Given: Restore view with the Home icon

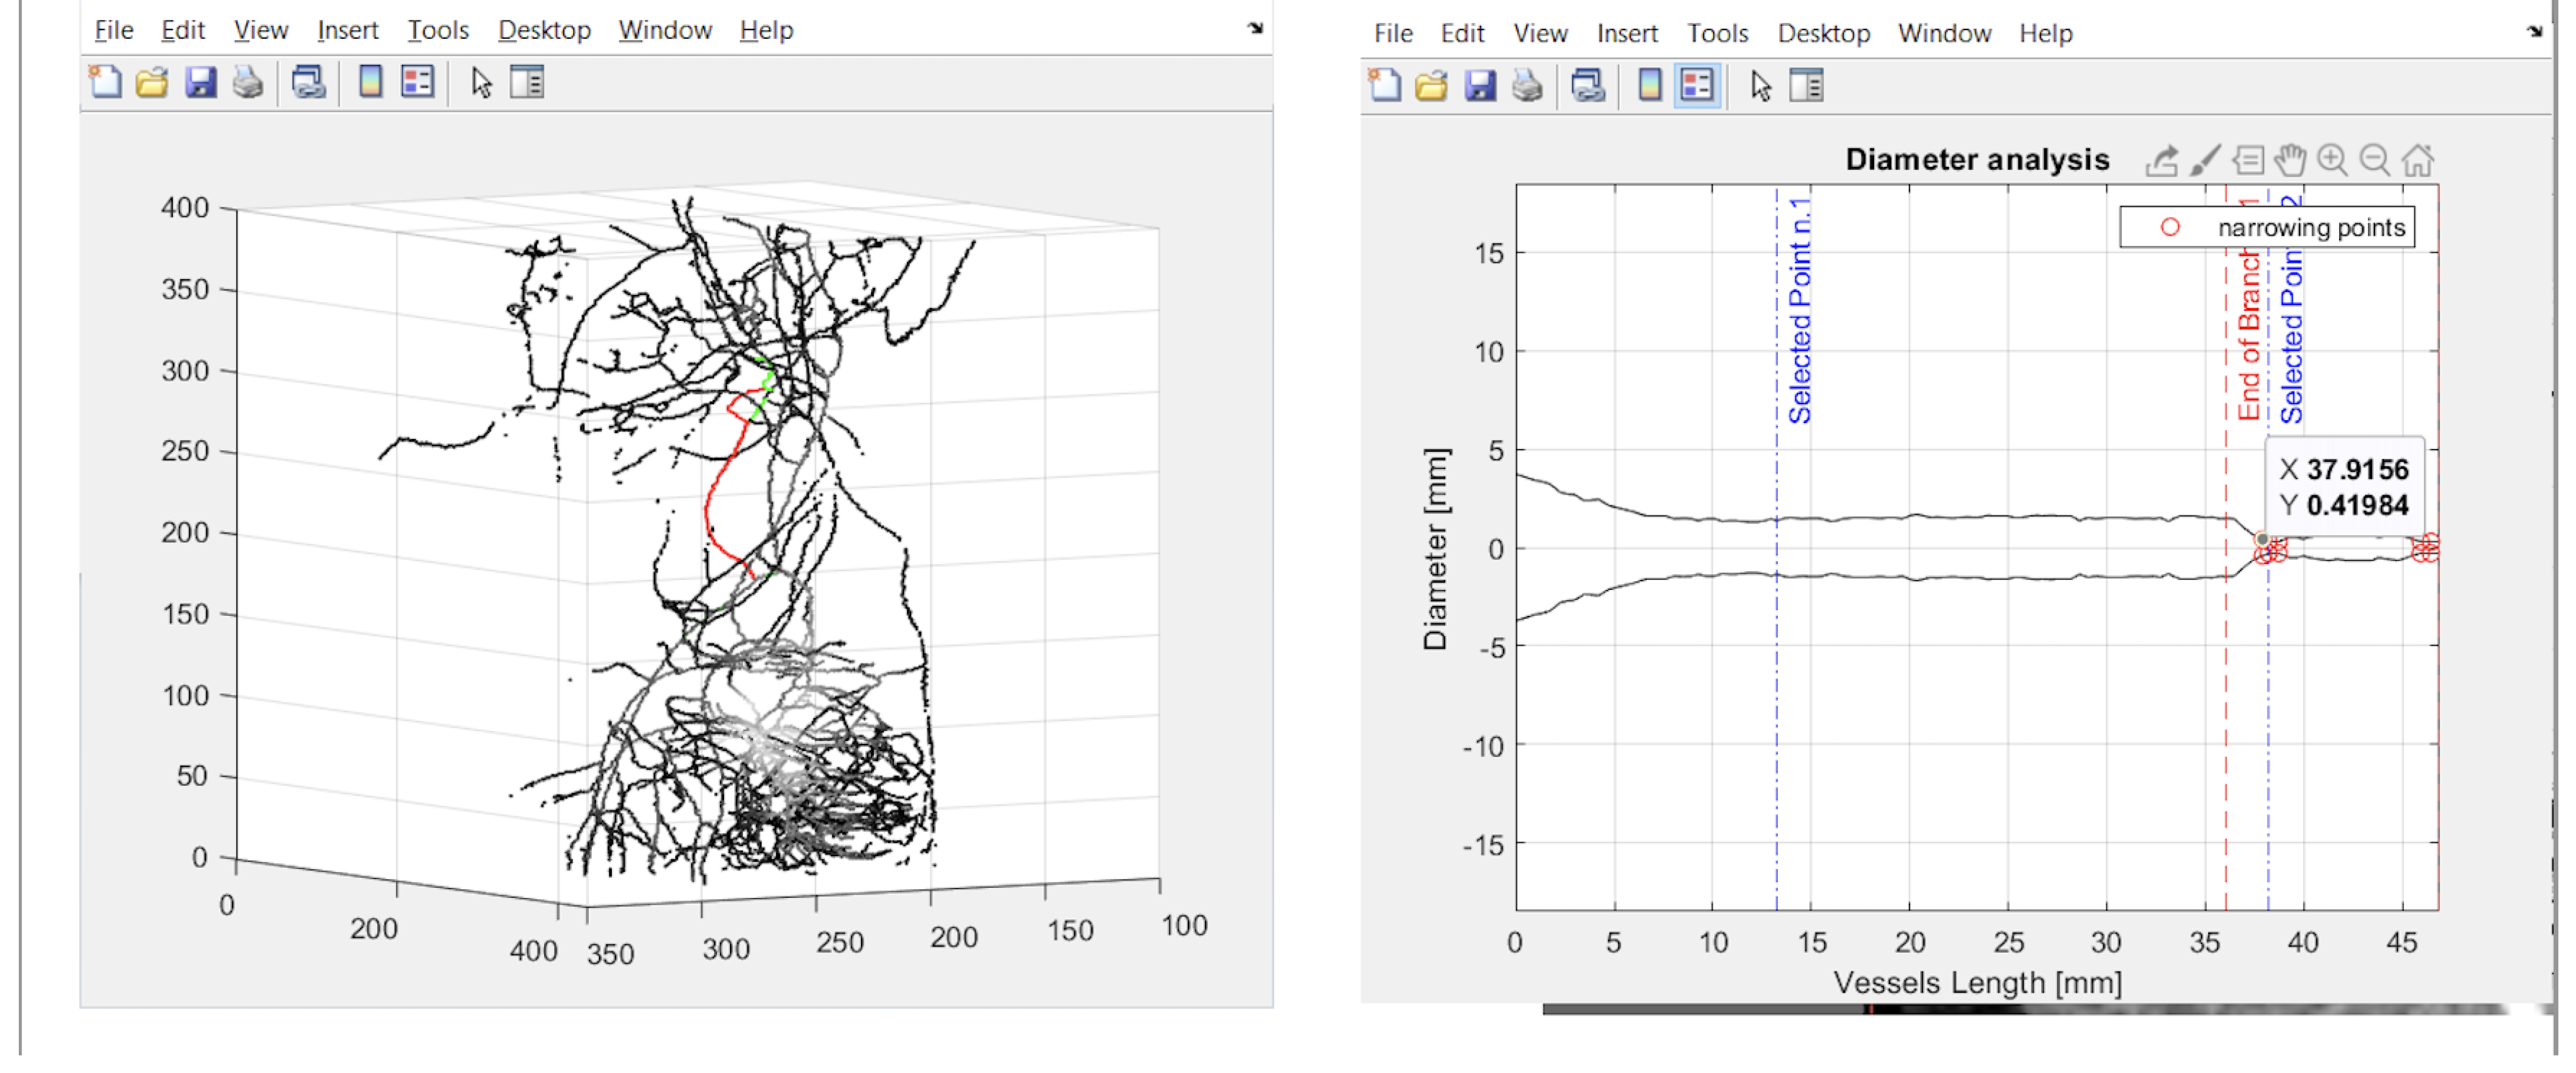Looking at the screenshot, I should (2418, 160).
